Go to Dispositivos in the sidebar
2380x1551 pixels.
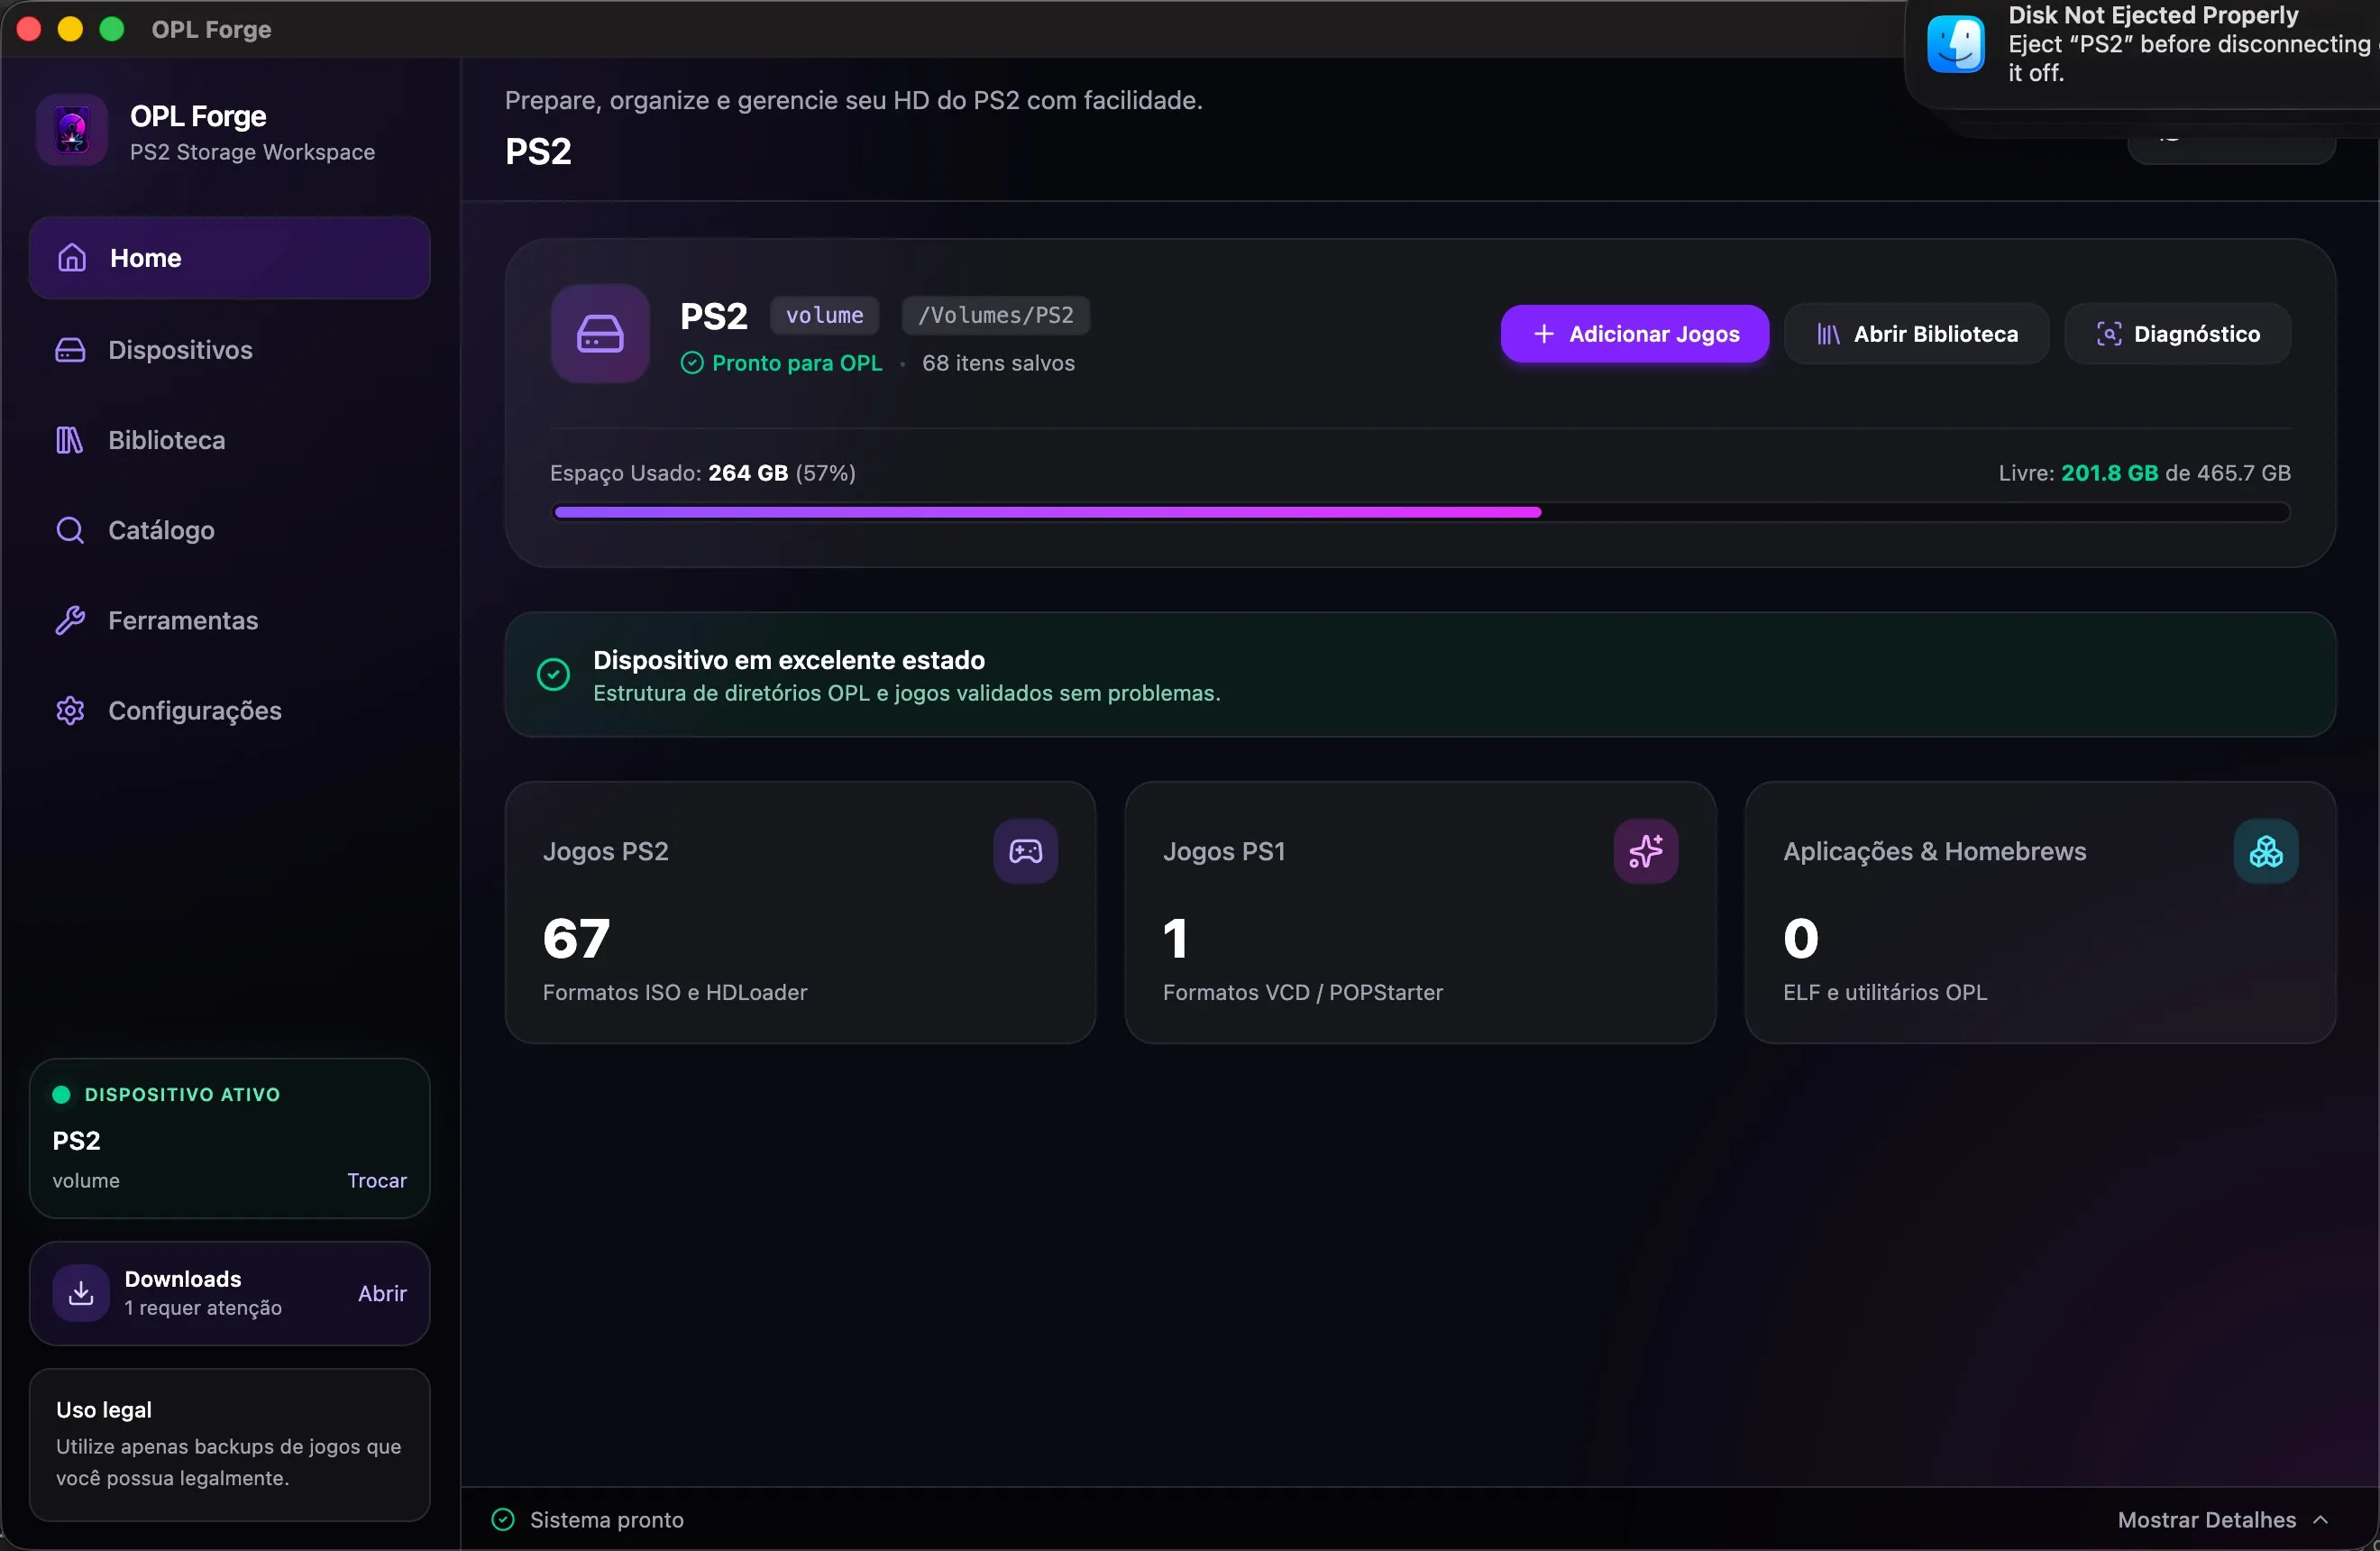230,350
